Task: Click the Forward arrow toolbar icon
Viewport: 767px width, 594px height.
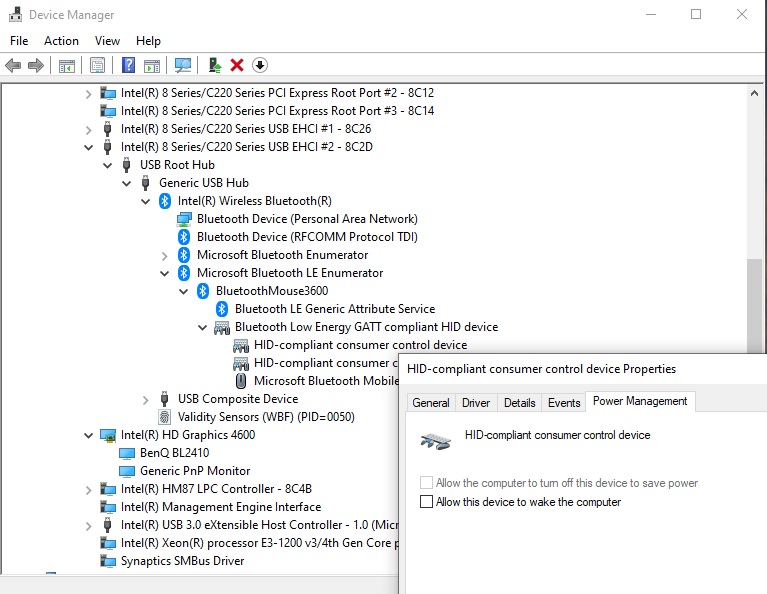Action: click(36, 65)
